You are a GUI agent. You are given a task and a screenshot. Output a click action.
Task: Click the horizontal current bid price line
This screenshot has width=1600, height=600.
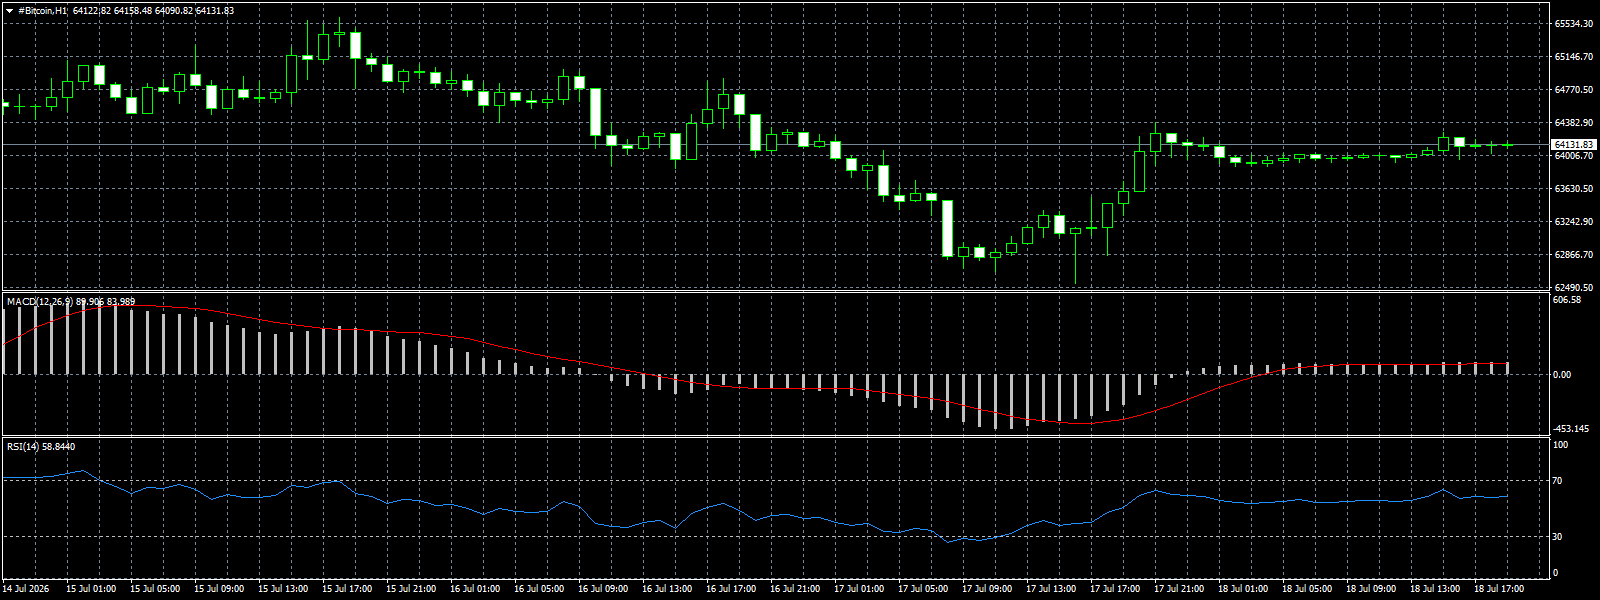775,145
